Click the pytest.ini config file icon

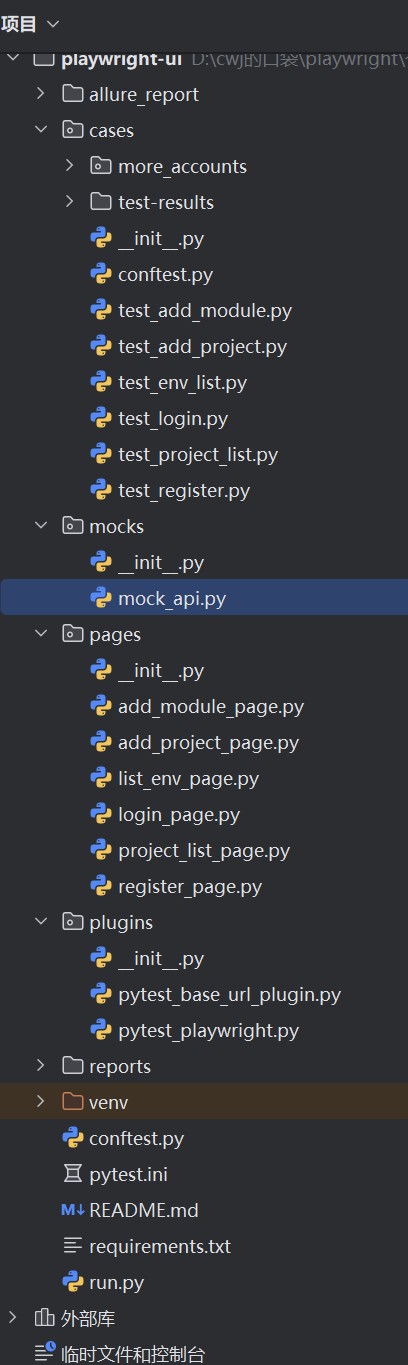pyautogui.click(x=72, y=1174)
